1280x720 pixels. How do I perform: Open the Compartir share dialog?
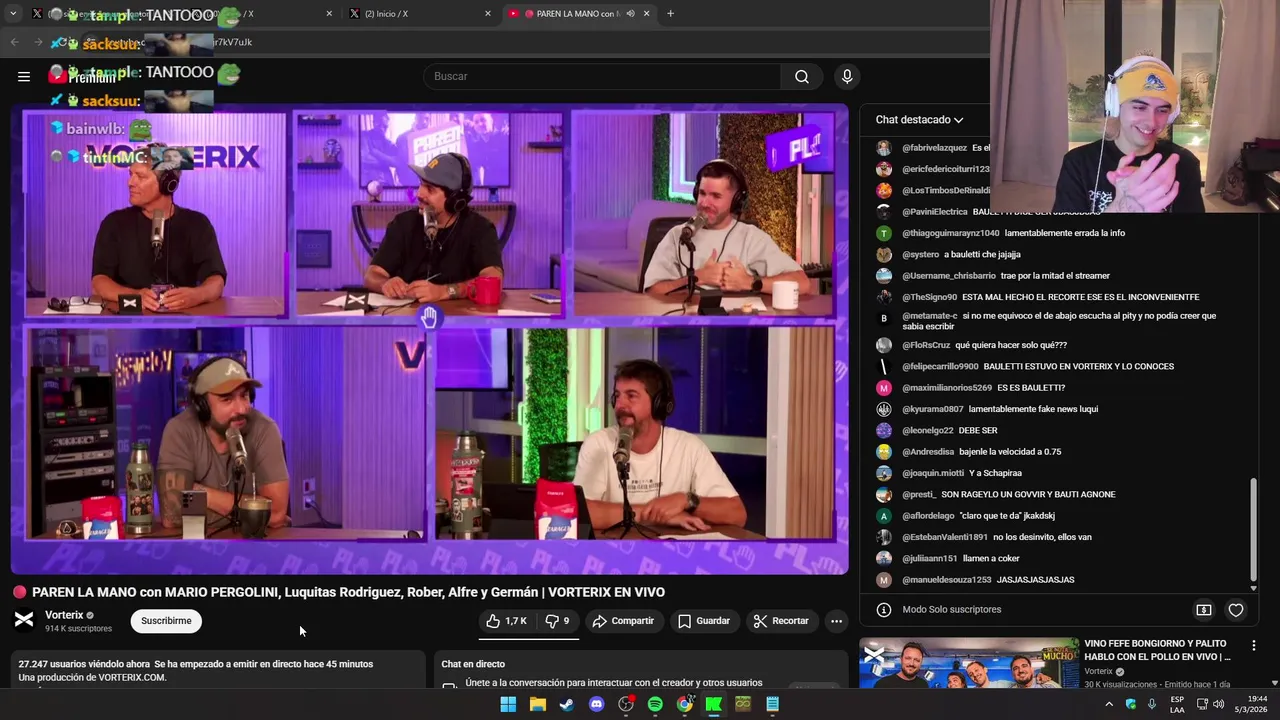pos(623,621)
